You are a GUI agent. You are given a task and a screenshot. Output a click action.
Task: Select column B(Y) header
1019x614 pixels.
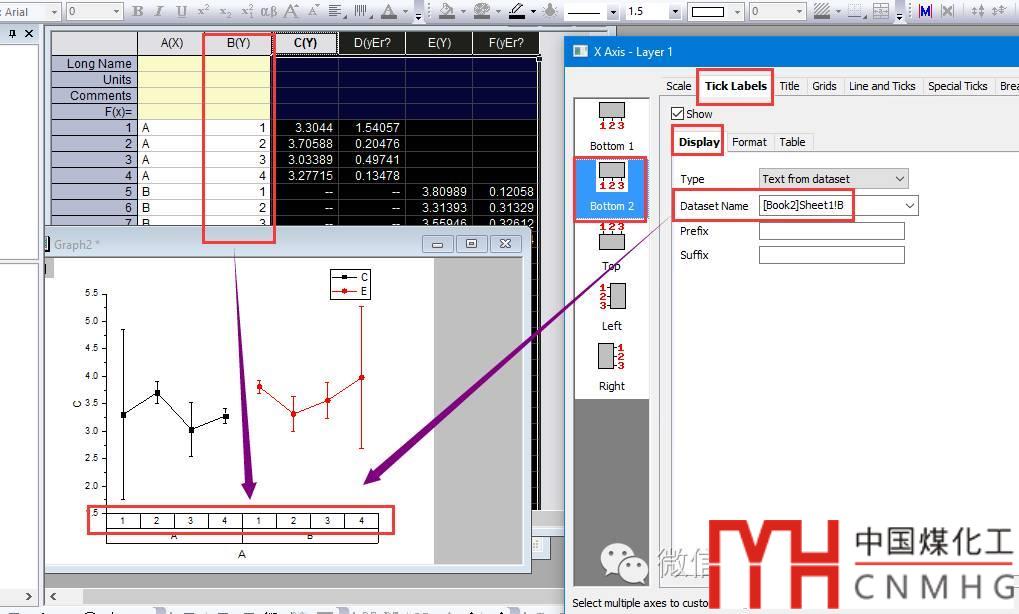pos(239,43)
